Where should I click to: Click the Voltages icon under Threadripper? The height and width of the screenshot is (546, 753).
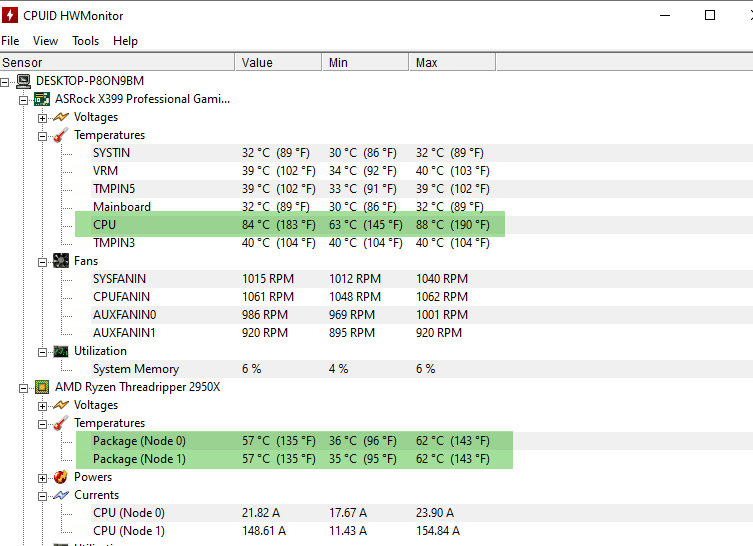pos(61,405)
